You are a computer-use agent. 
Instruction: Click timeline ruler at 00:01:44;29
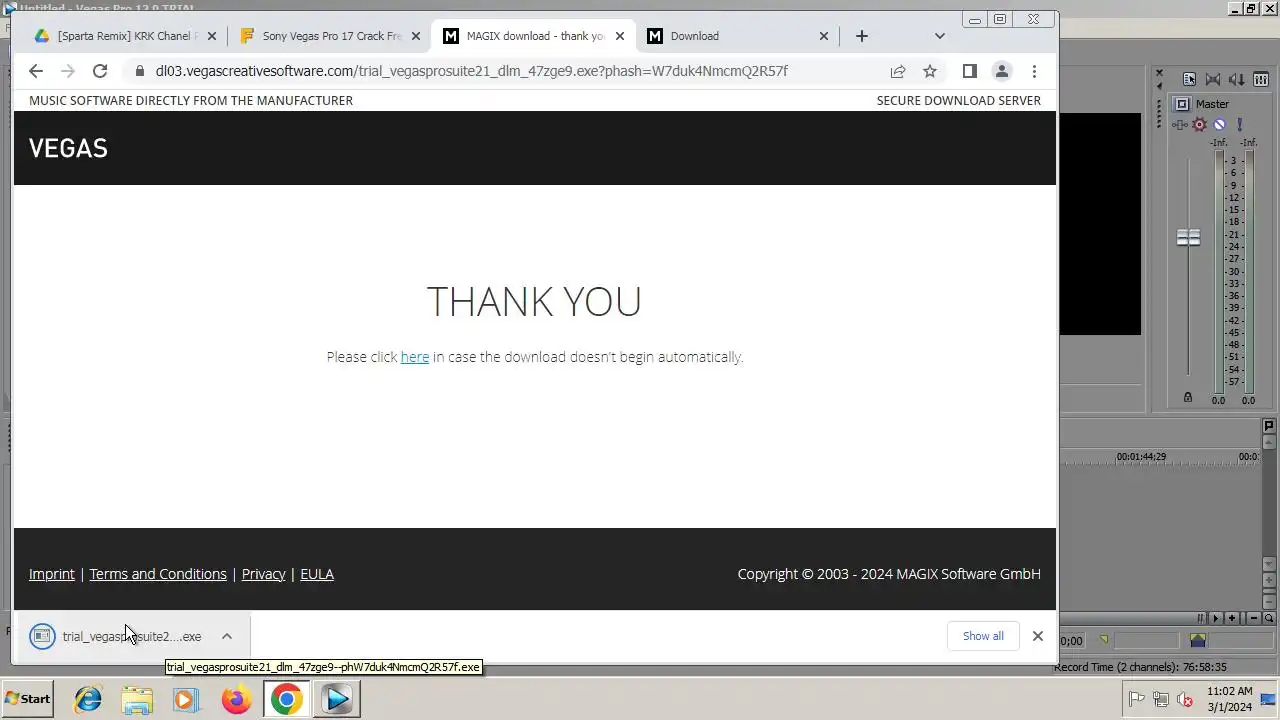pos(1141,457)
